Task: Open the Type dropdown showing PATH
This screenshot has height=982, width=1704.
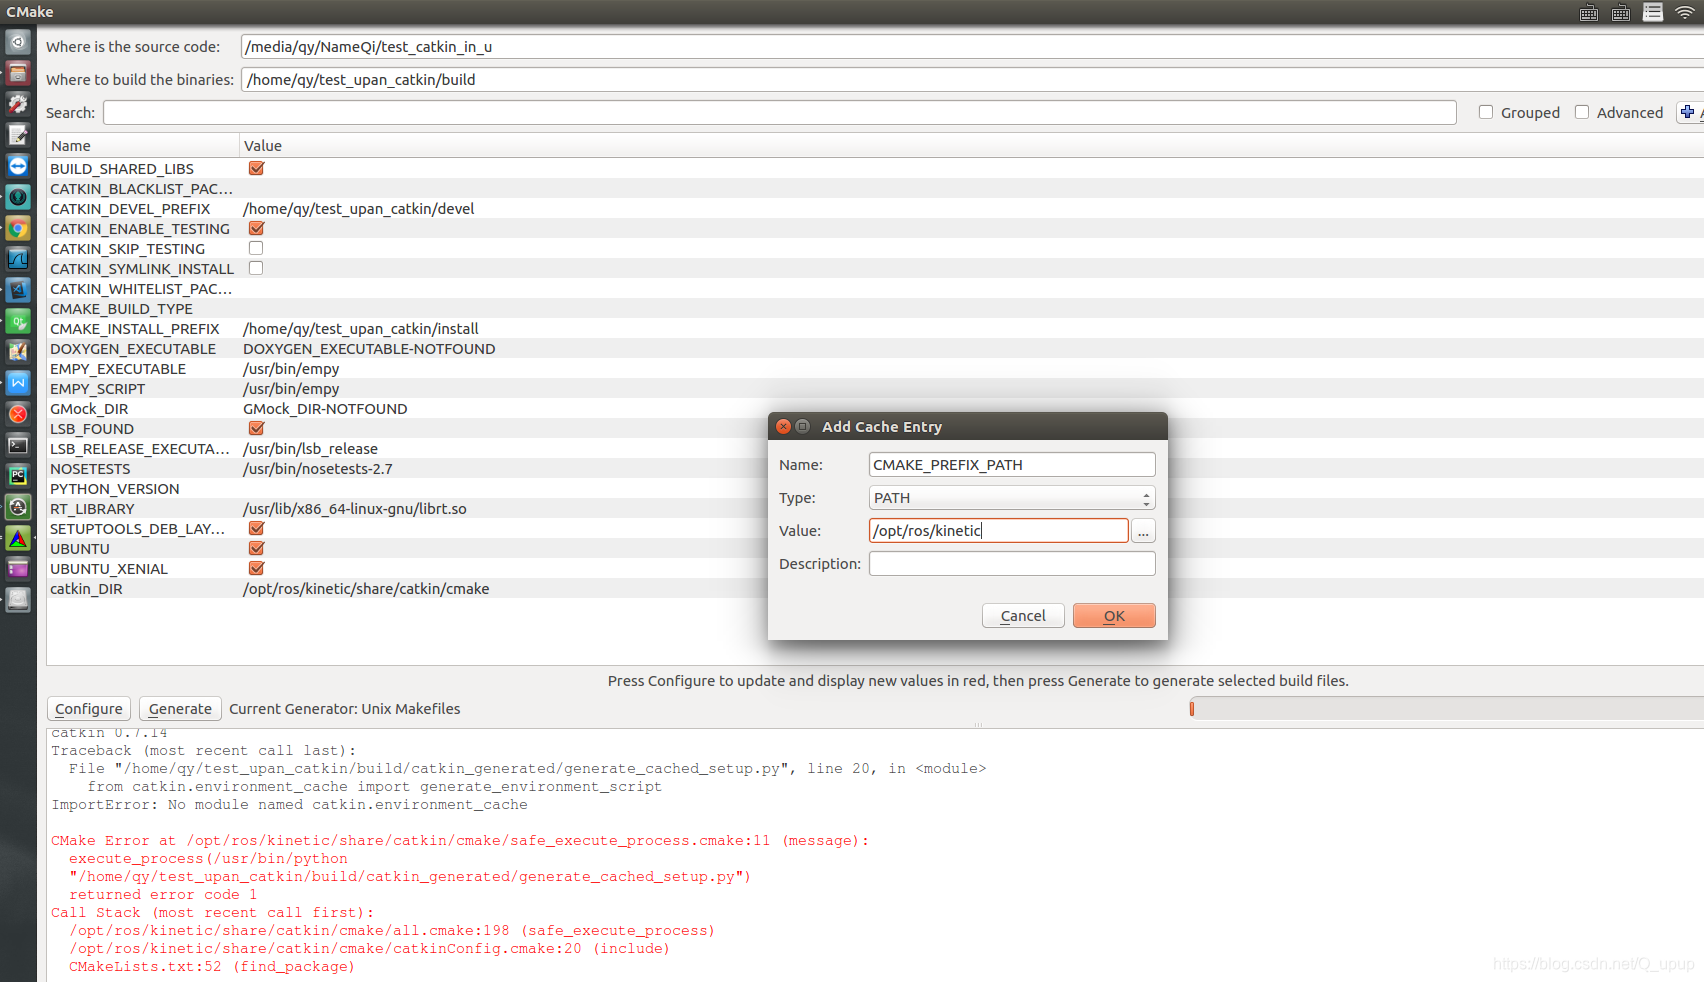Action: tap(1012, 498)
